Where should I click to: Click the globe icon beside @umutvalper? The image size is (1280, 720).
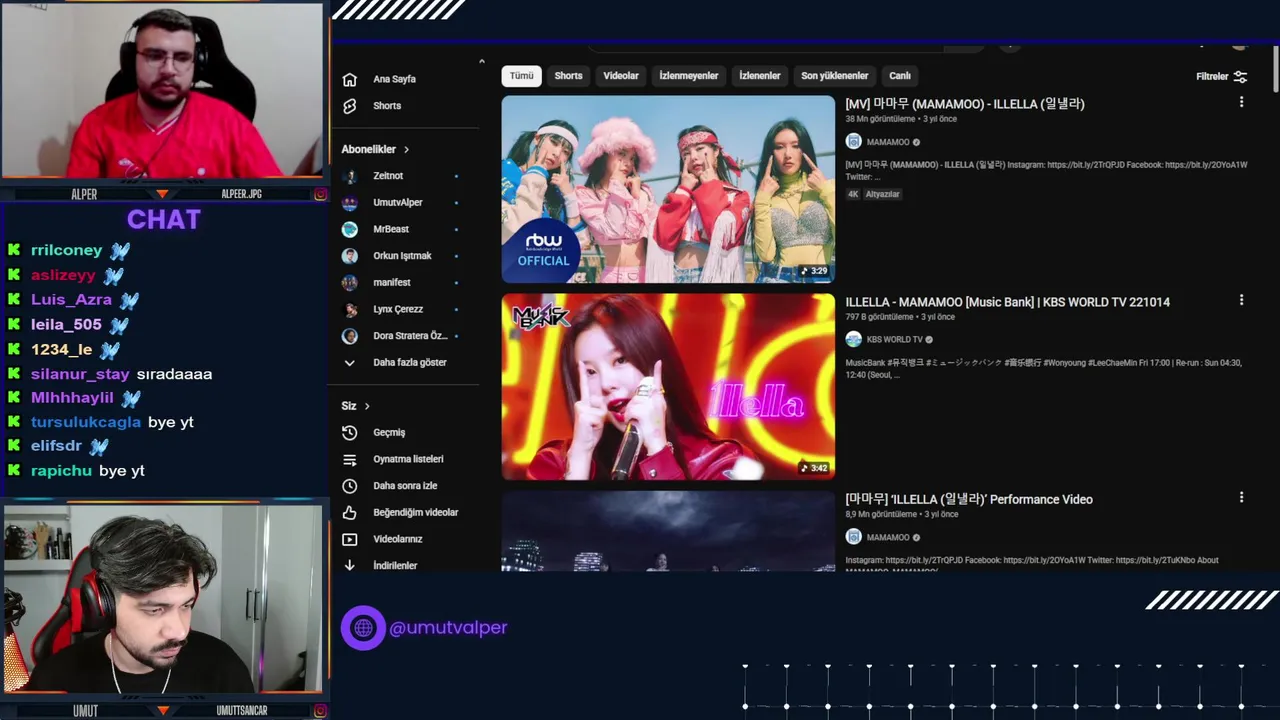point(363,628)
